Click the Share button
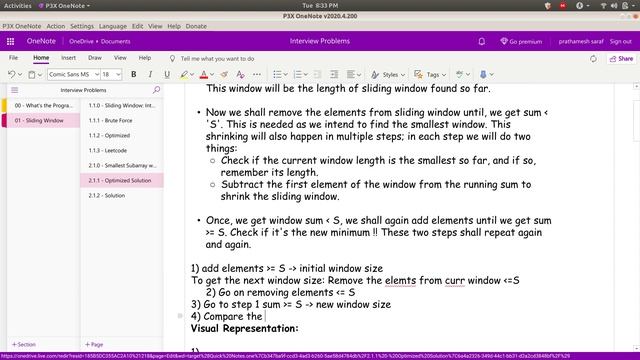 (621, 59)
